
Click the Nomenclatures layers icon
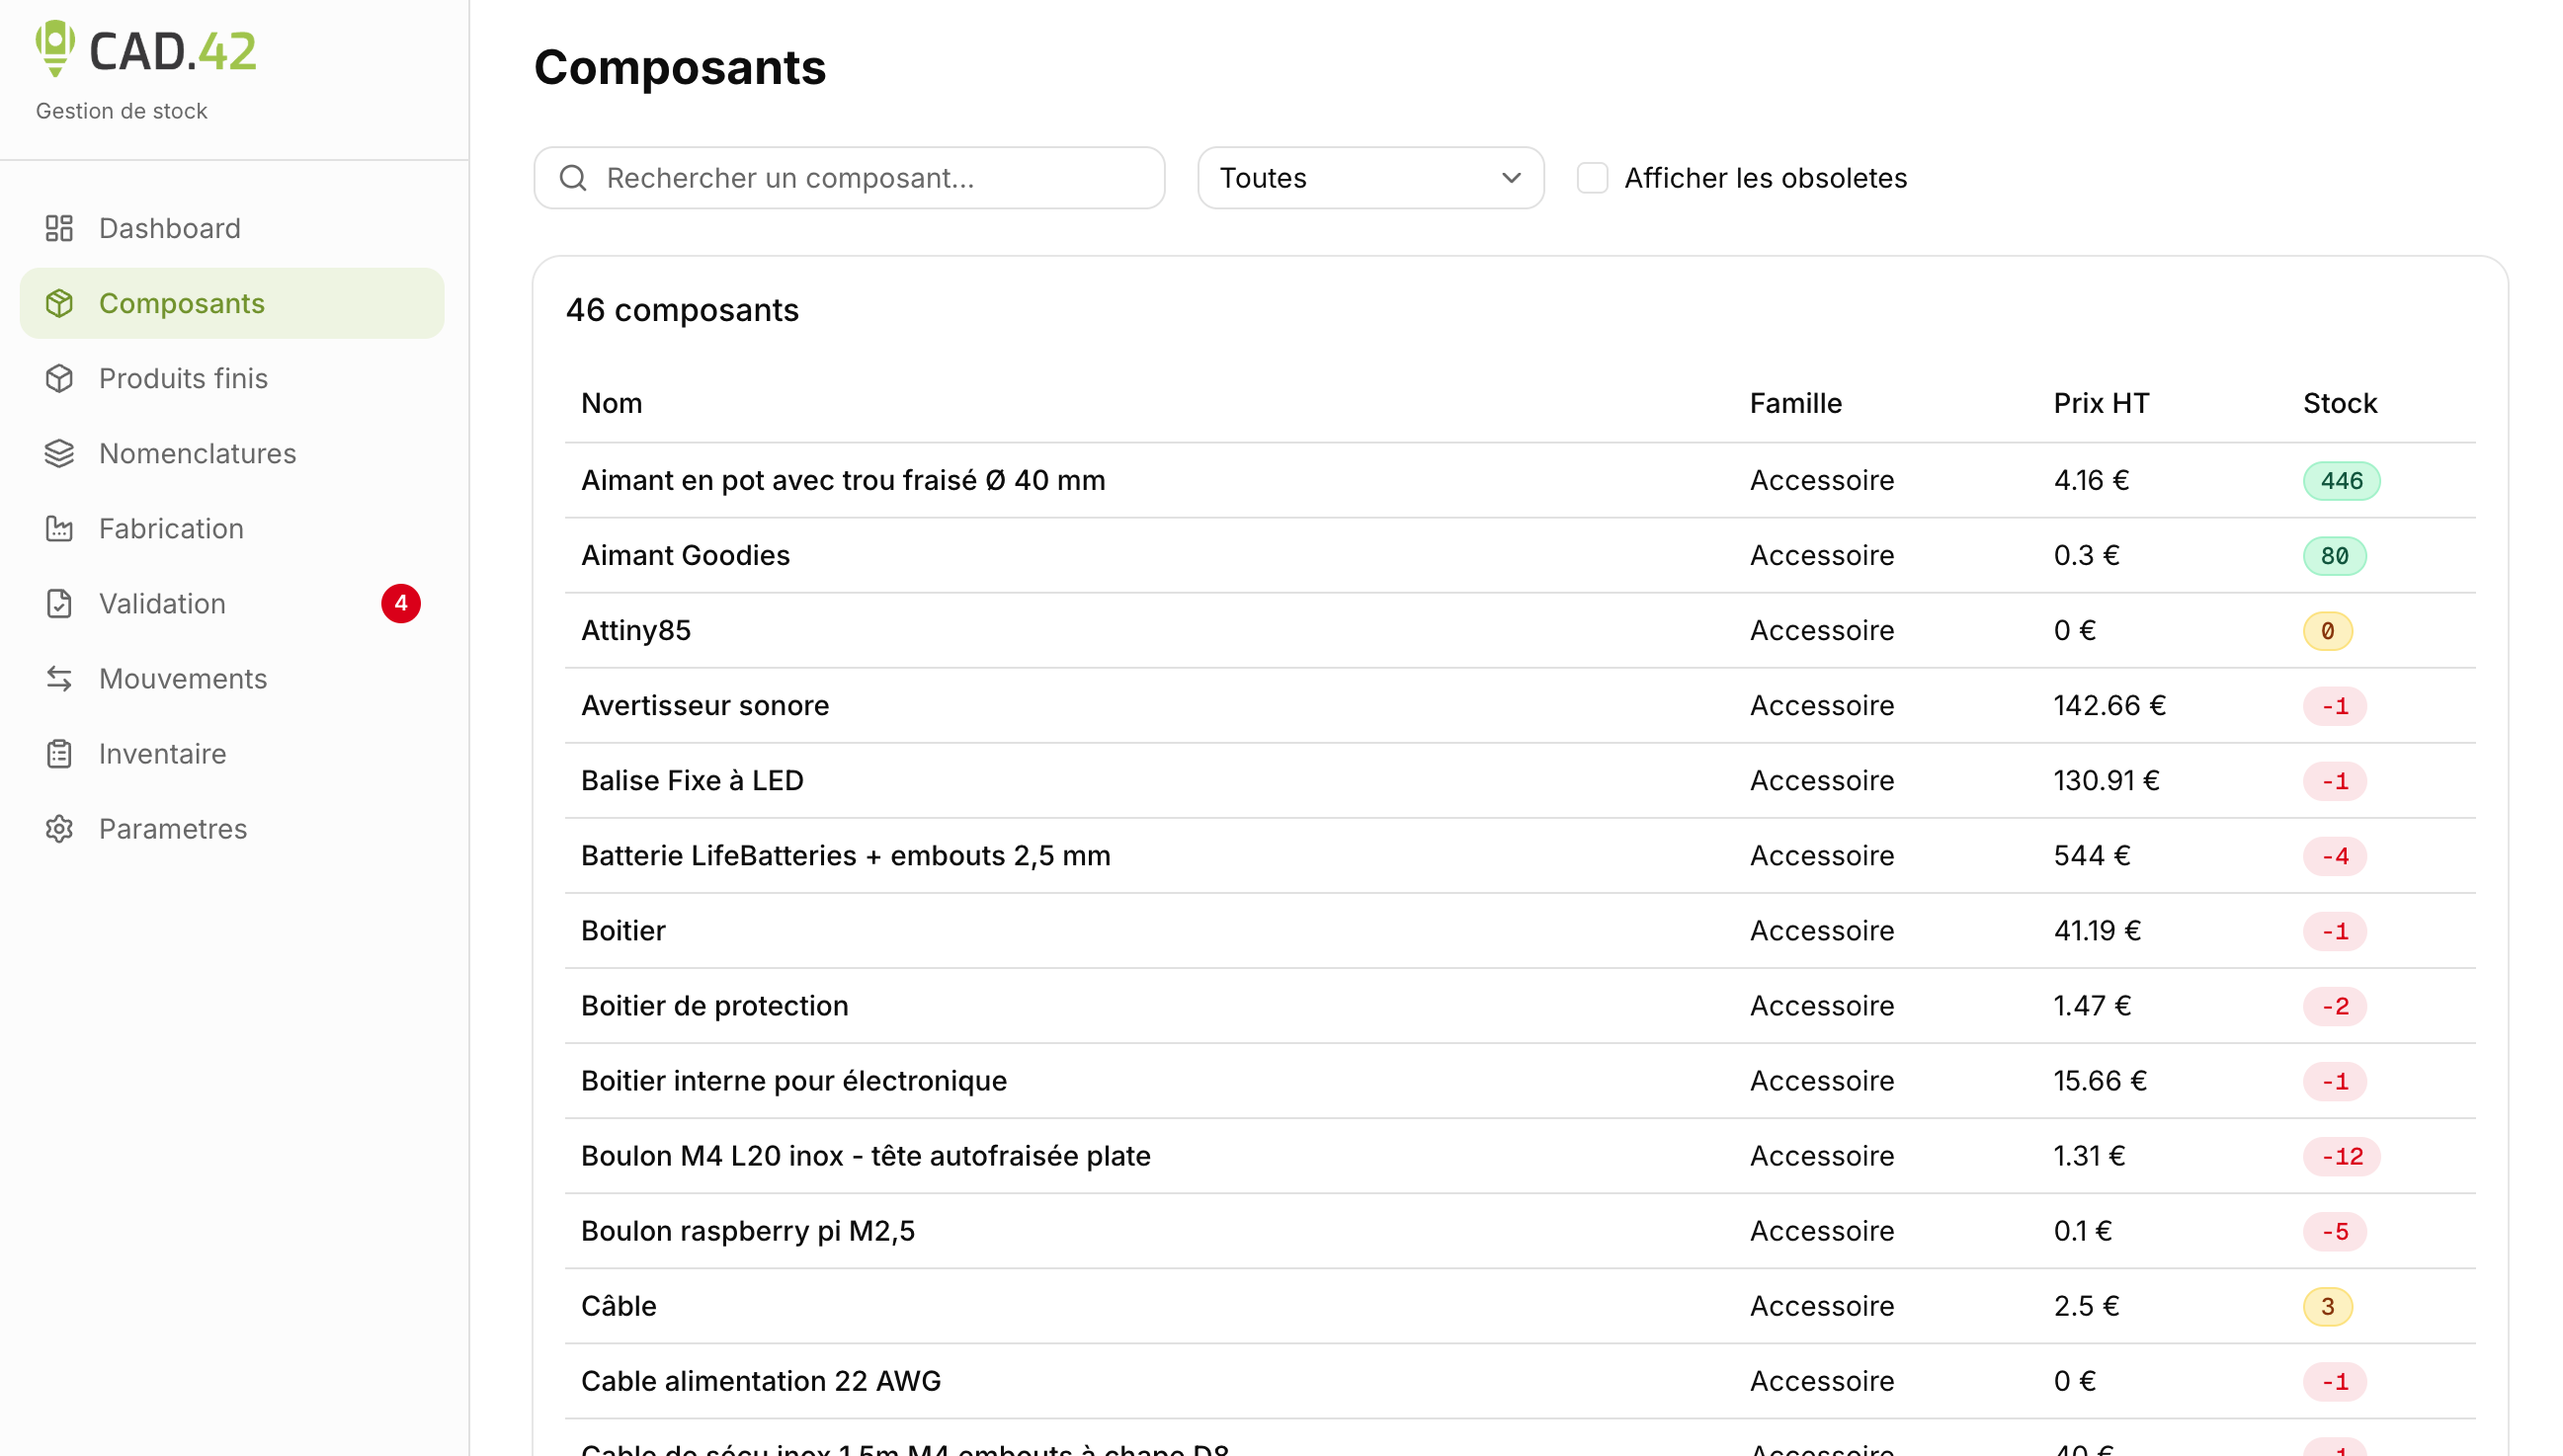click(59, 453)
